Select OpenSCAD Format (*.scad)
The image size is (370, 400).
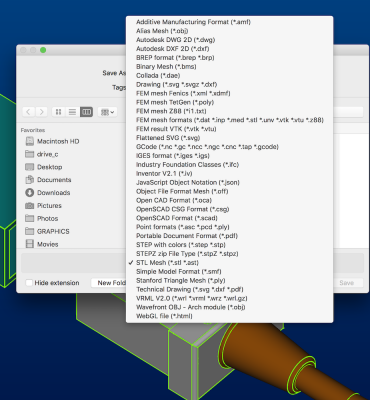point(229,218)
